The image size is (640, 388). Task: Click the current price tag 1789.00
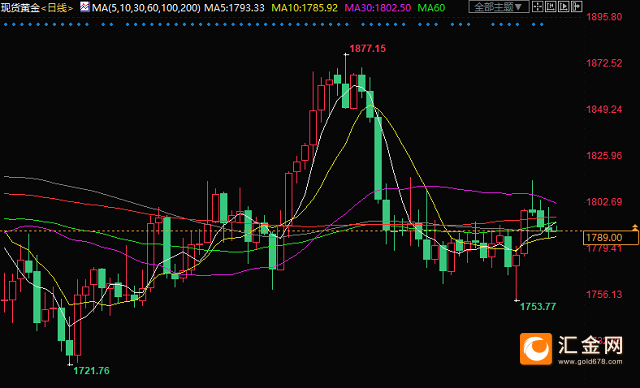point(611,237)
